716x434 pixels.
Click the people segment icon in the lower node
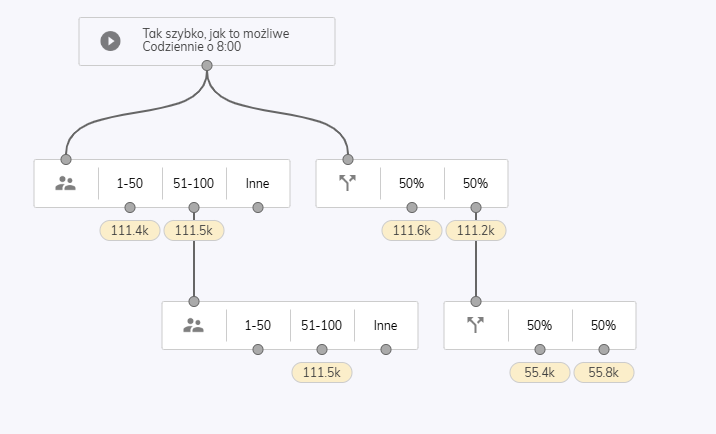point(194,325)
